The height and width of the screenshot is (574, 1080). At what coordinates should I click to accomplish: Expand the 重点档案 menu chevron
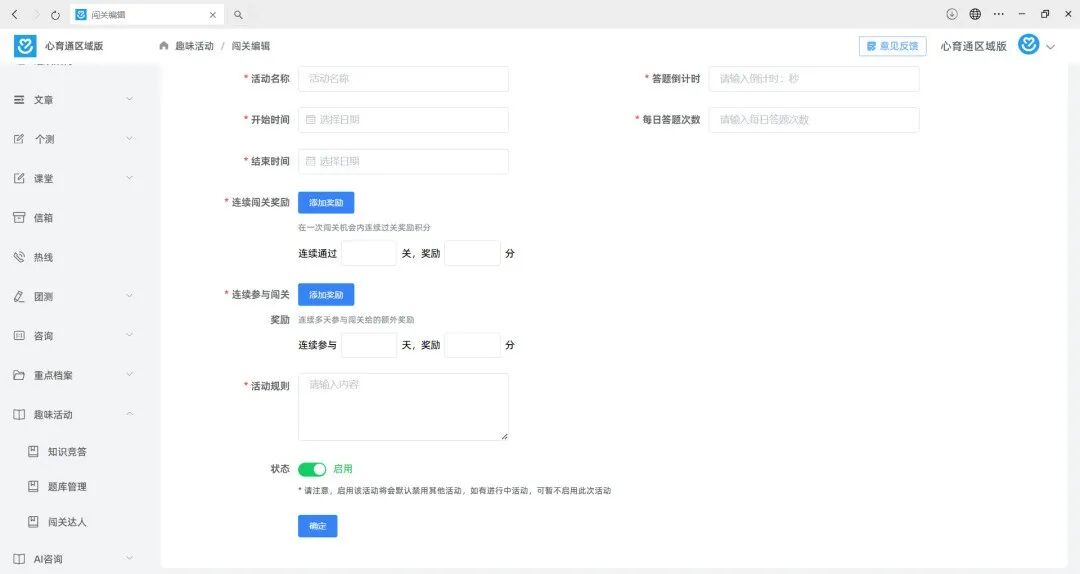pyautogui.click(x=129, y=374)
